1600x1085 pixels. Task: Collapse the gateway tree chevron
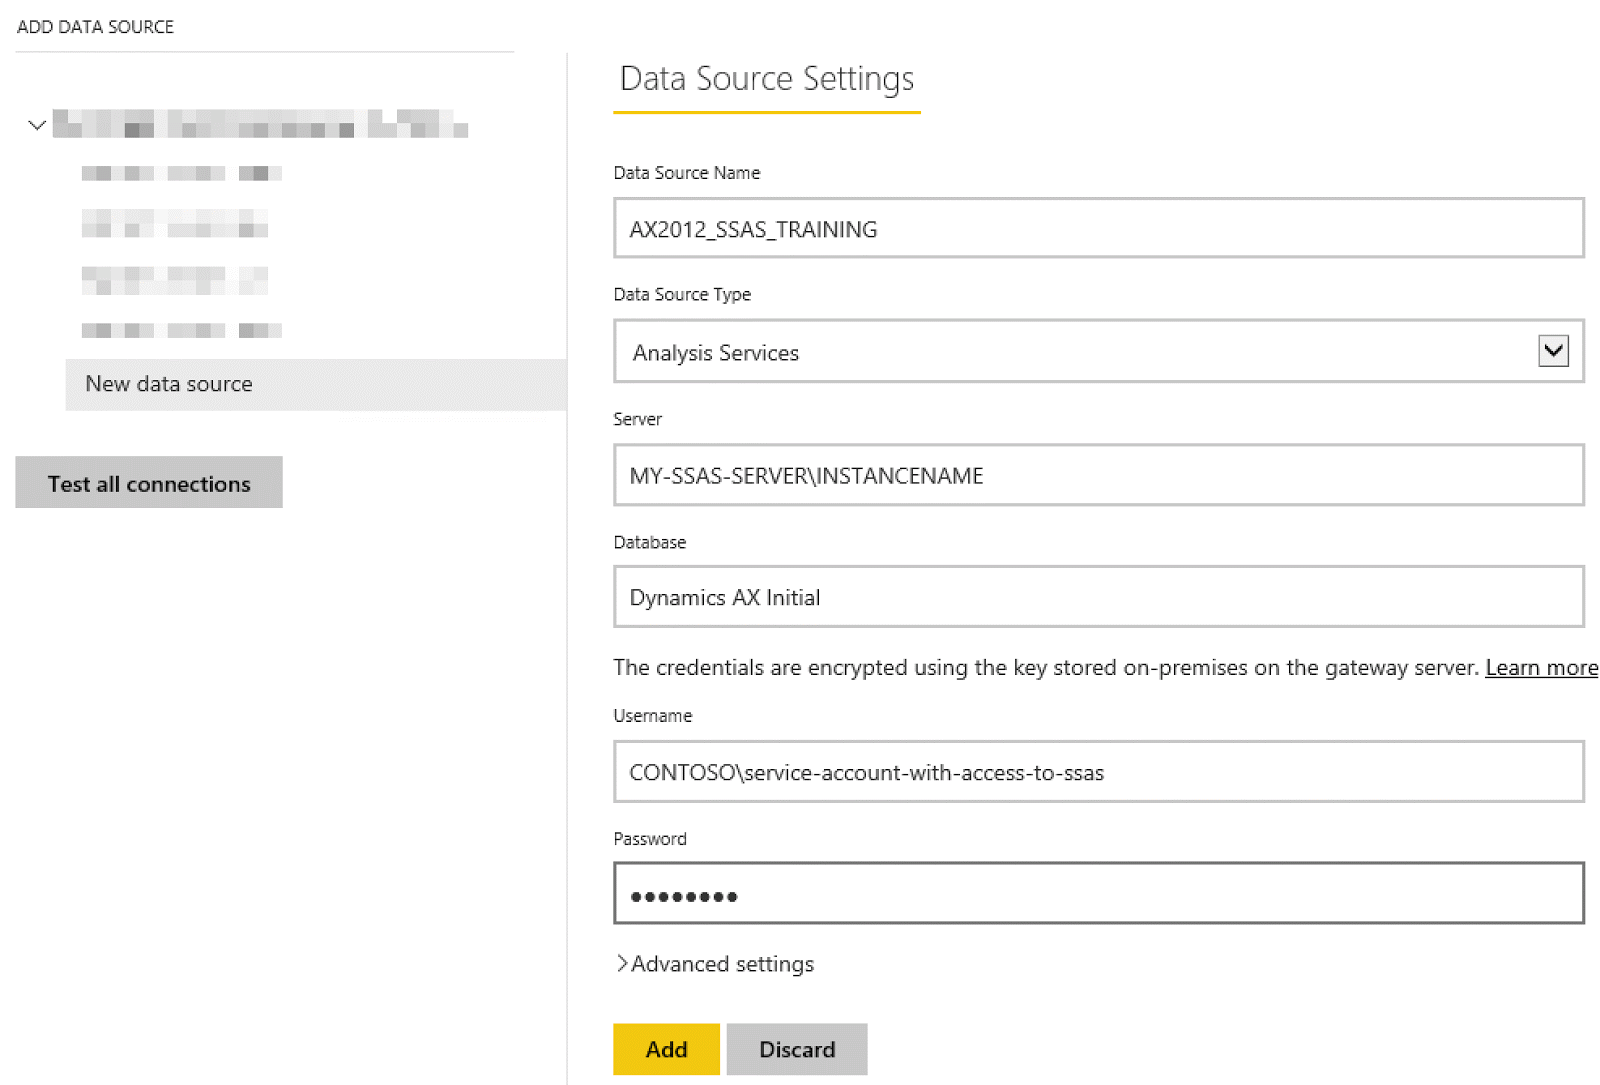pos(37,125)
